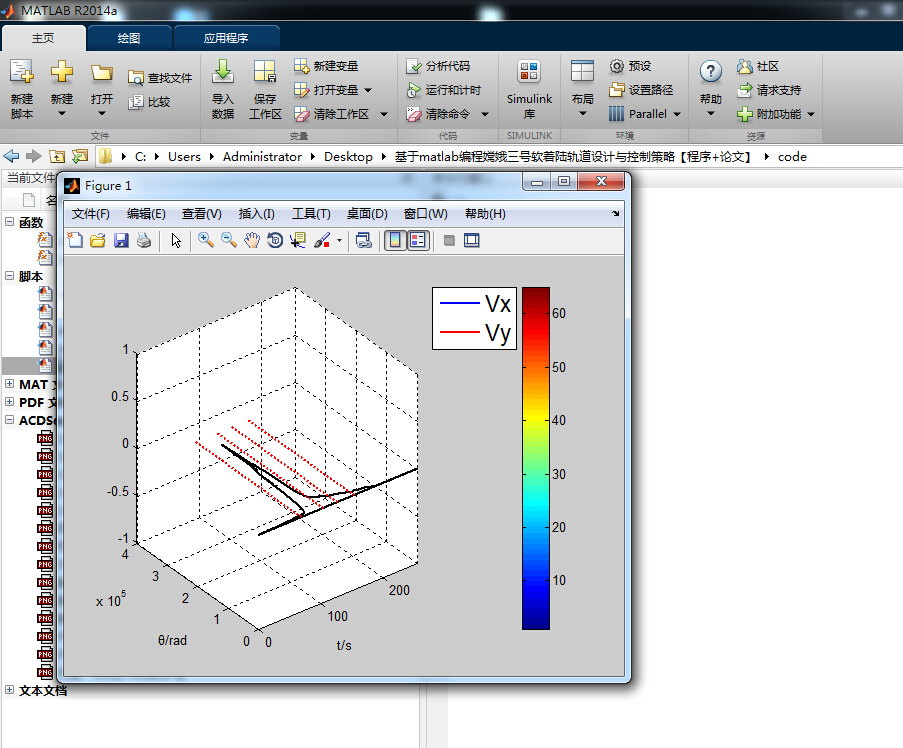
Task: Open the Parallel dropdown
Action: pos(677,115)
